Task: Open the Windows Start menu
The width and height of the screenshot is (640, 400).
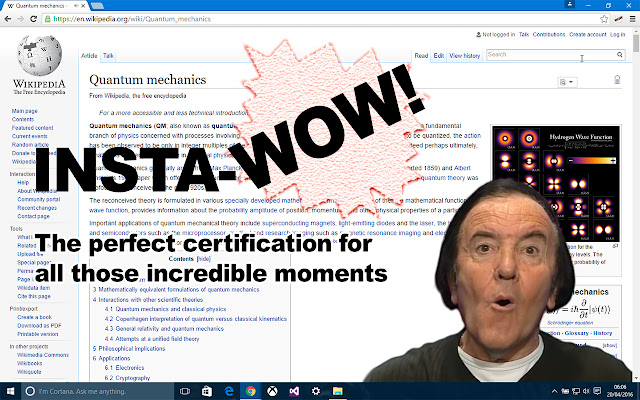Action: click(10, 391)
